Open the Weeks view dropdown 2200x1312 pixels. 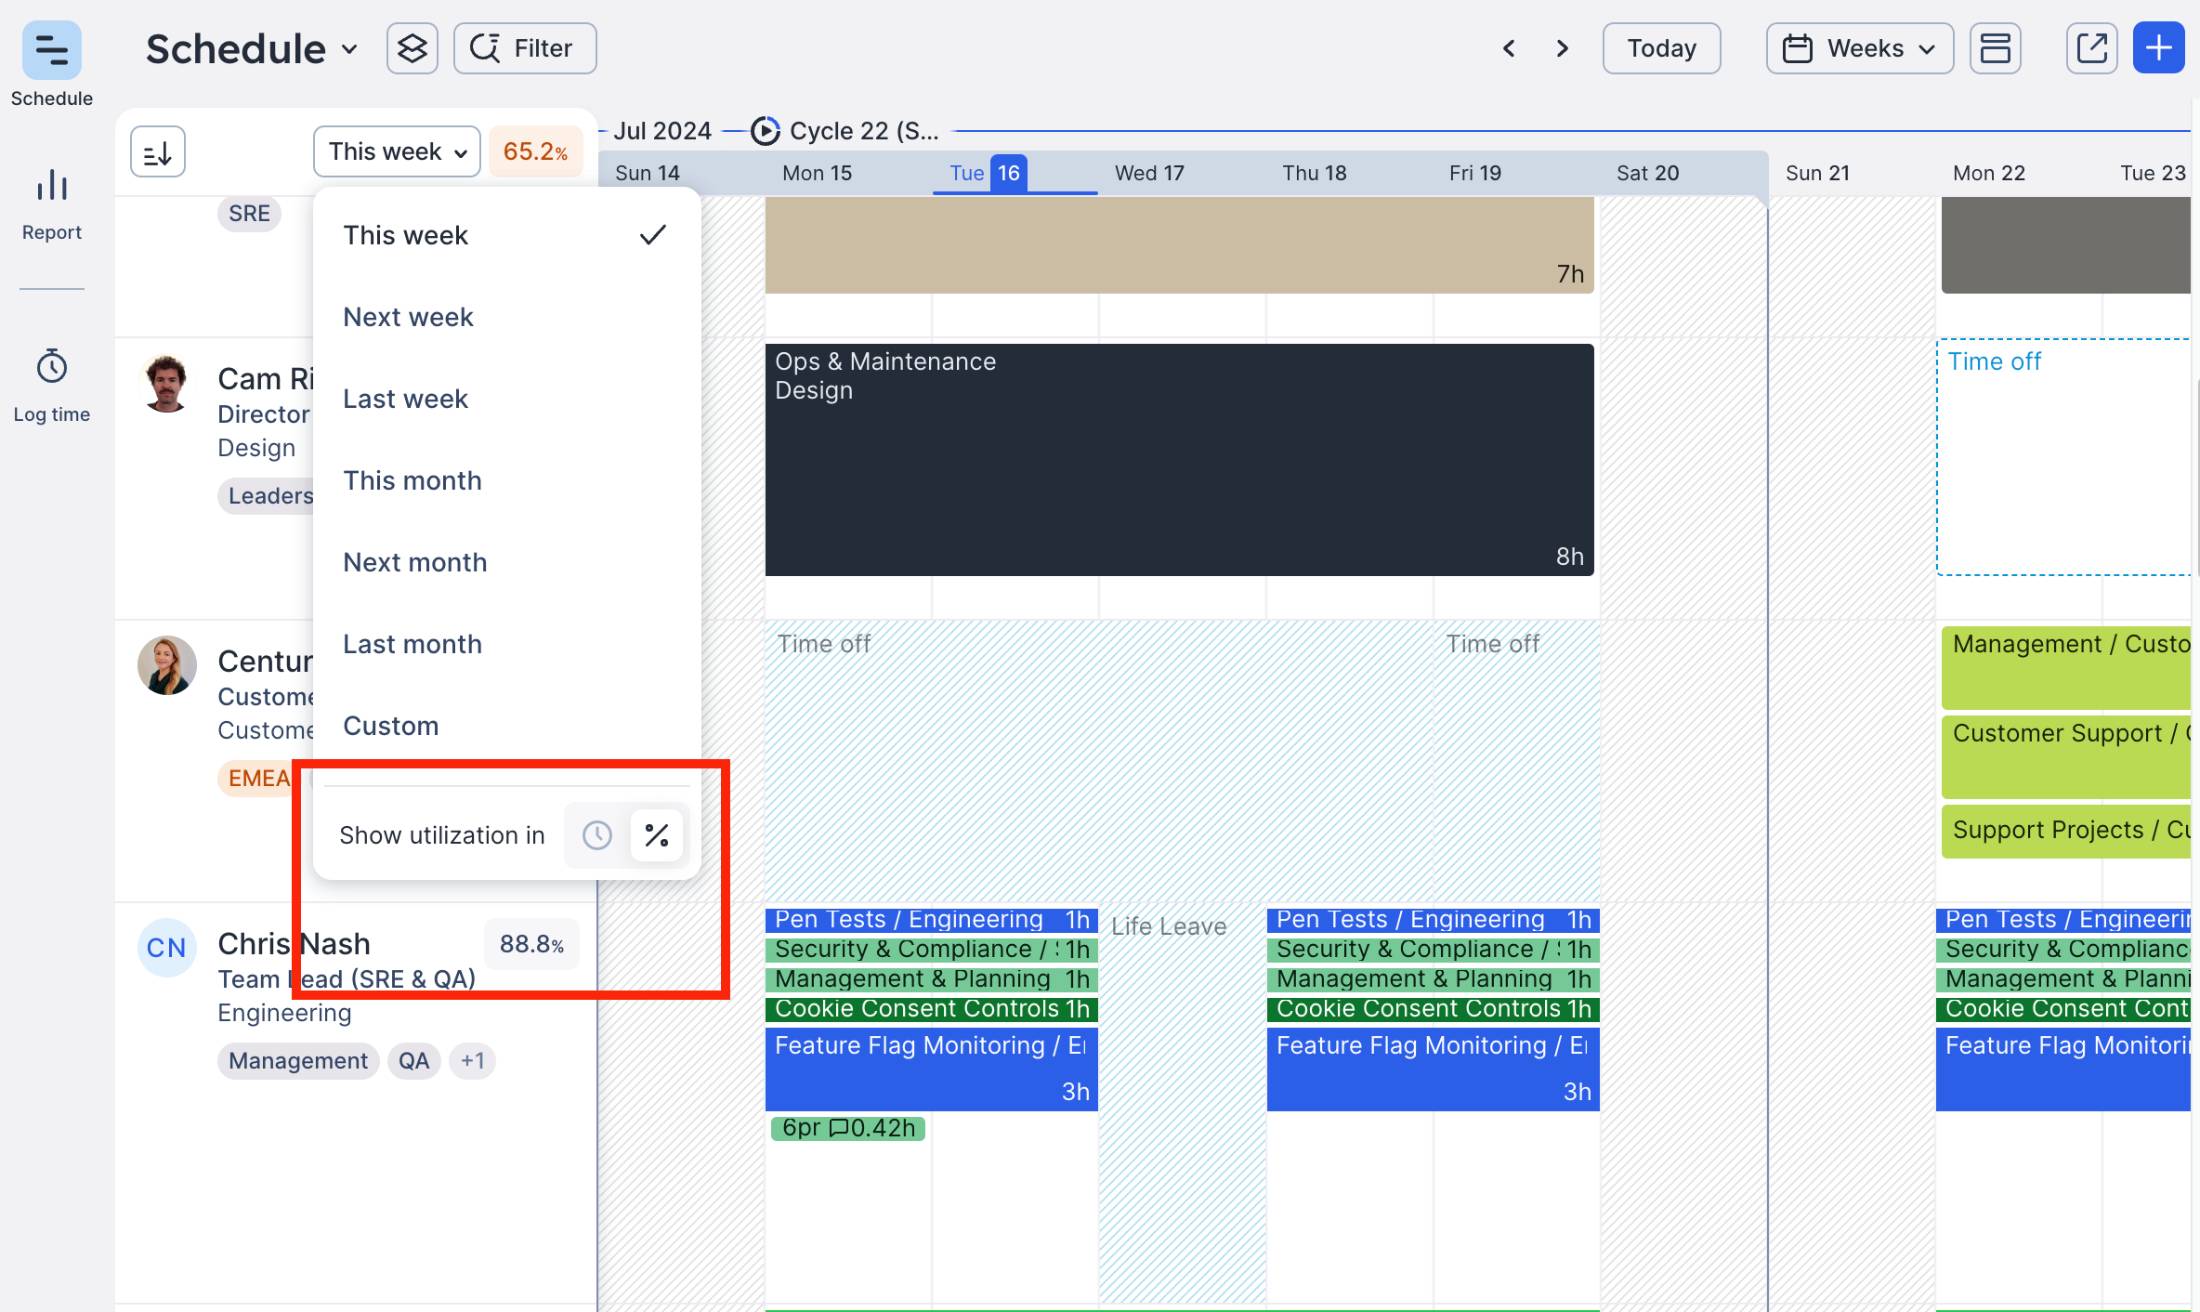(x=1859, y=48)
